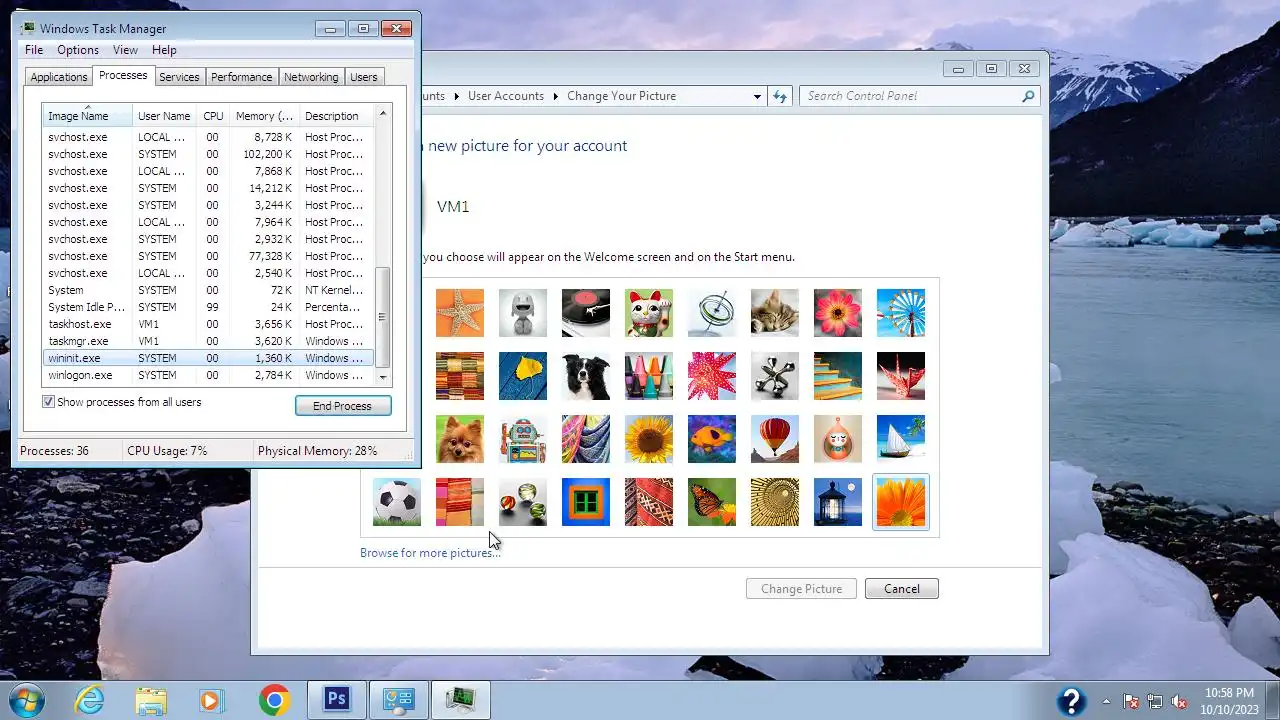This screenshot has height=720, width=1280.
Task: Open Windows Media Player taskbar icon
Action: (x=211, y=700)
